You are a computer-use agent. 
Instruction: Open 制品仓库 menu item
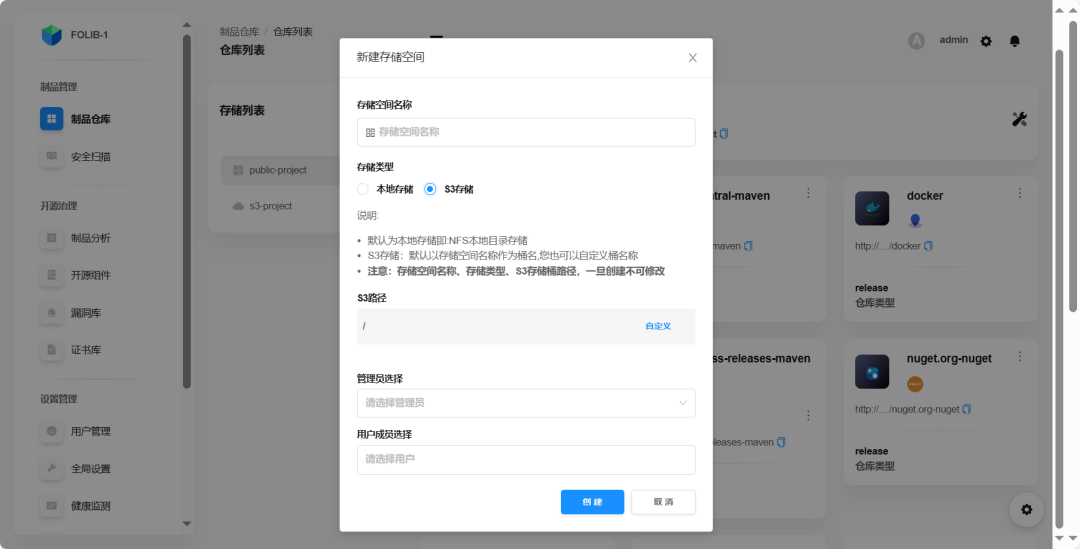point(91,119)
